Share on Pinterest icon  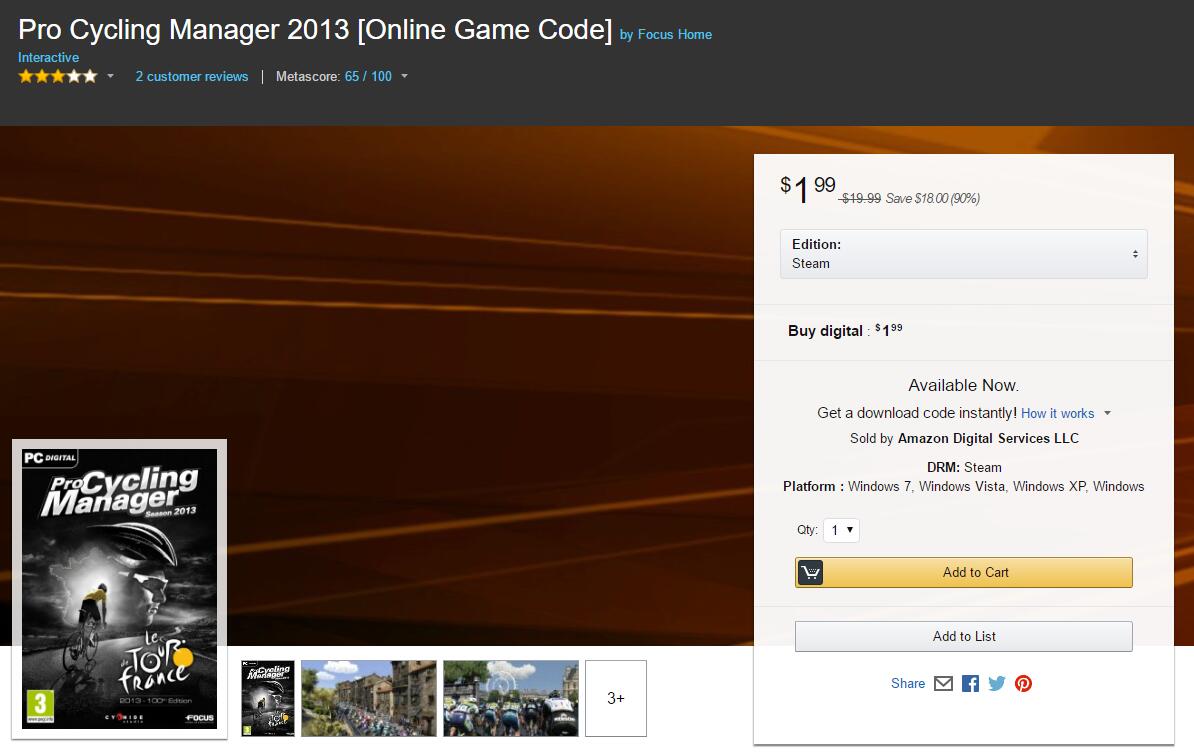coord(1023,683)
